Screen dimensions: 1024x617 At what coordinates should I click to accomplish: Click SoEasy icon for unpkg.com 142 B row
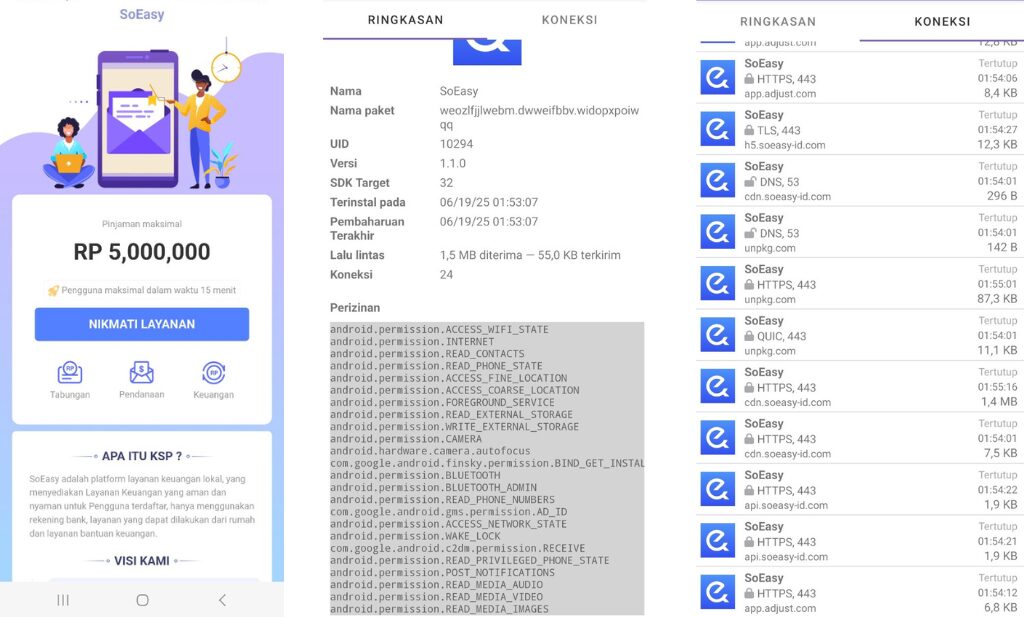pyautogui.click(x=718, y=232)
